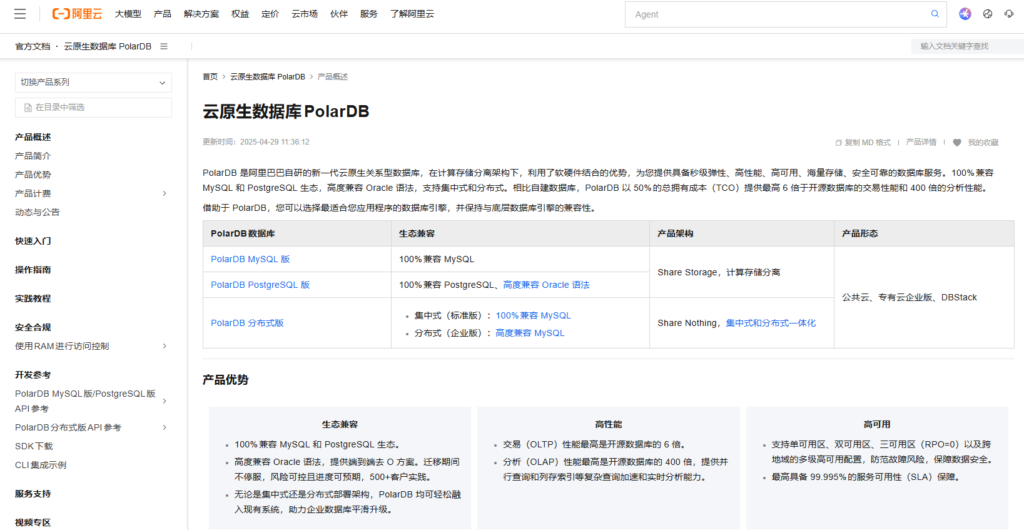Open the 产品 top menu
The width and height of the screenshot is (1024, 530).
162,14
